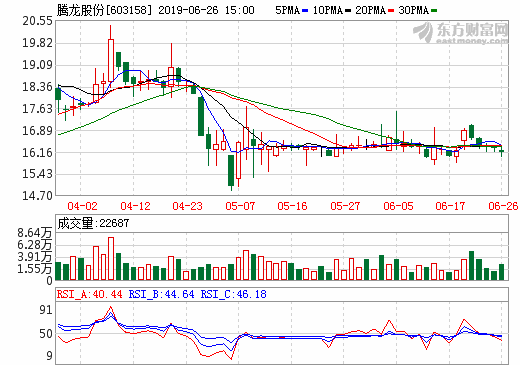
Task: Click the 19.82 price axis label
Action: click(37, 43)
